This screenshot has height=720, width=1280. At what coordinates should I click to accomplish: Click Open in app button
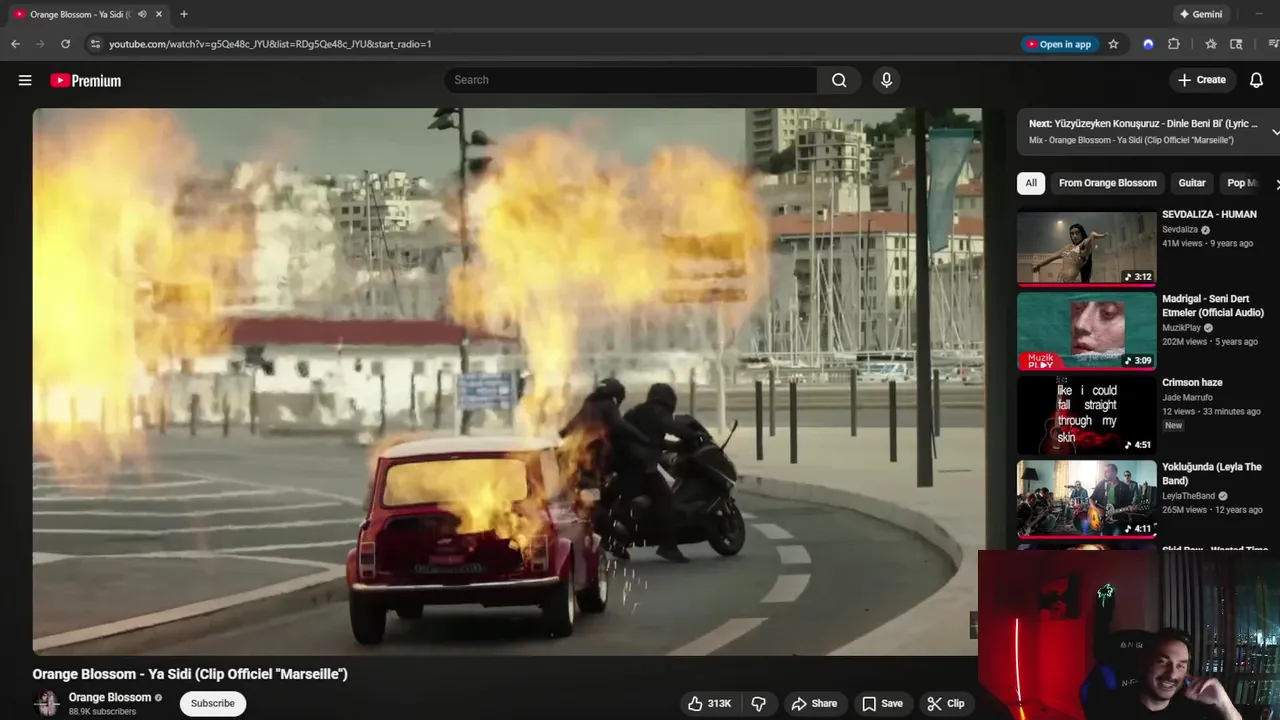pyautogui.click(x=1059, y=44)
